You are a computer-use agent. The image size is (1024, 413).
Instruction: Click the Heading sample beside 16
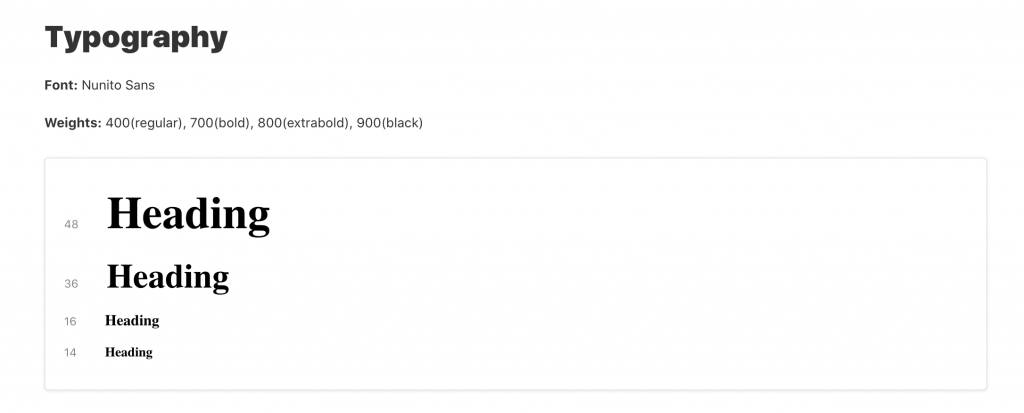pyautogui.click(x=132, y=321)
